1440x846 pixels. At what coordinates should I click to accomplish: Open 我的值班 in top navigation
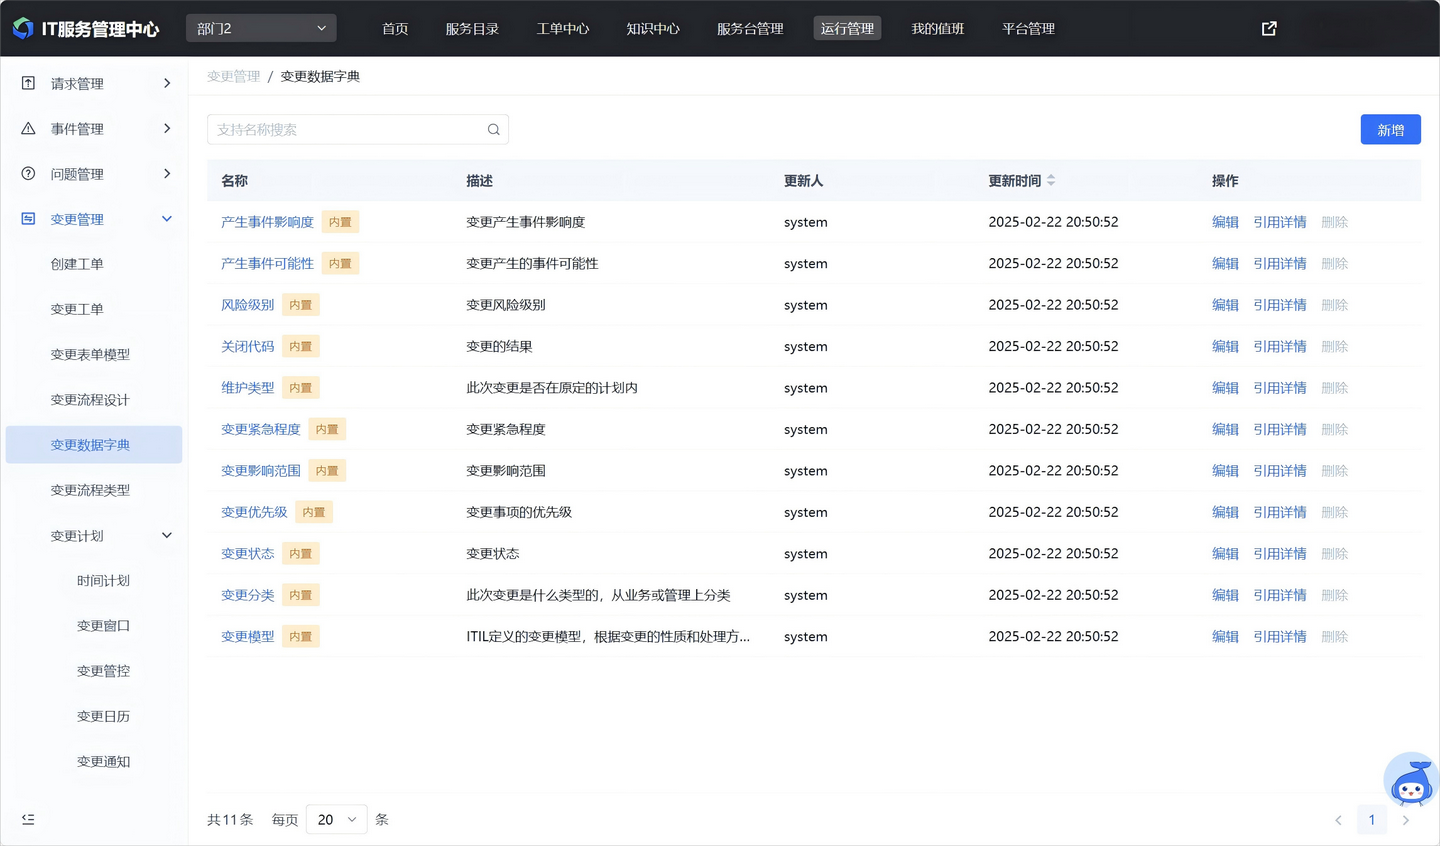point(938,29)
